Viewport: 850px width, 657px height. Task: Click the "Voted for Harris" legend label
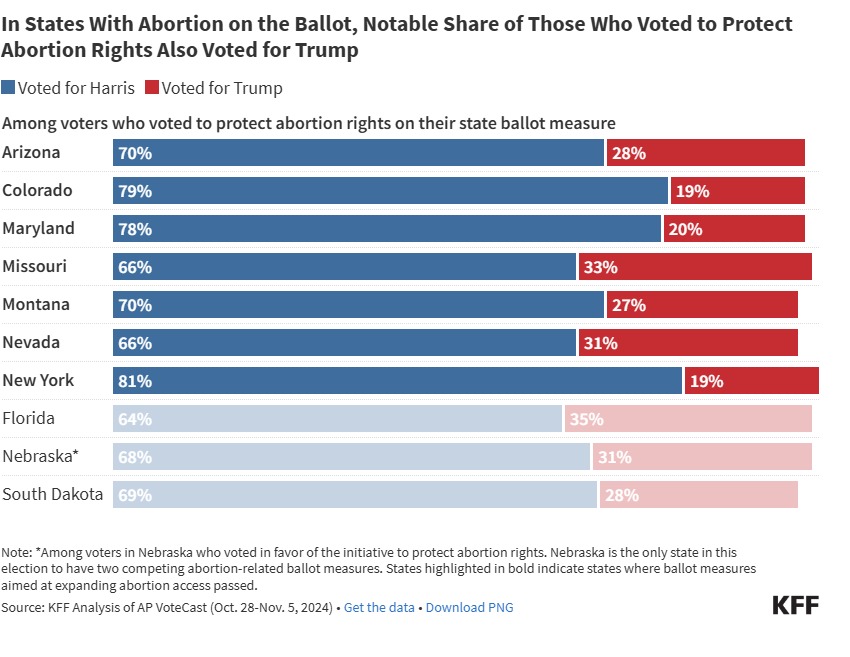76,88
